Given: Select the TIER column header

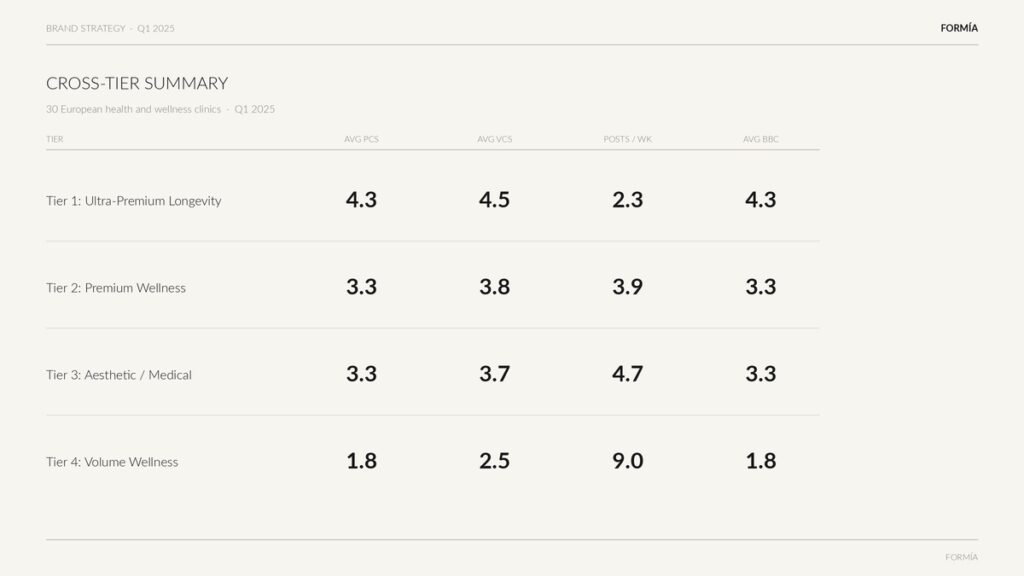Looking at the screenshot, I should tap(55, 139).
